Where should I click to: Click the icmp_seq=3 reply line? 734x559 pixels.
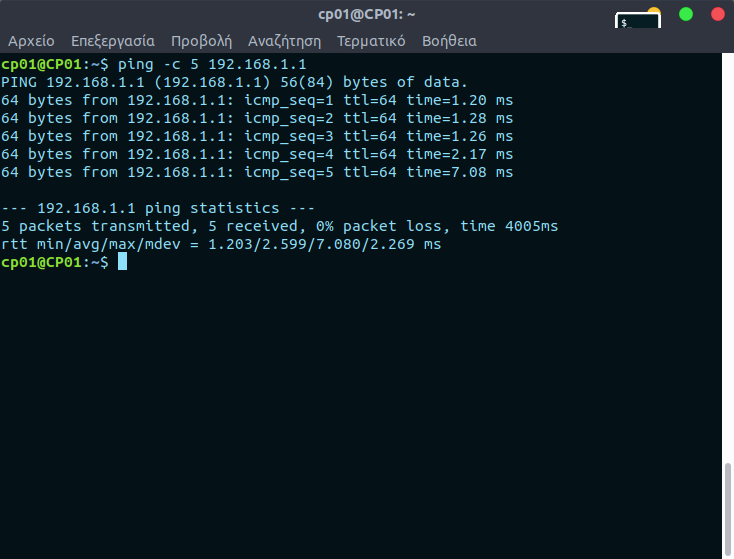point(257,136)
